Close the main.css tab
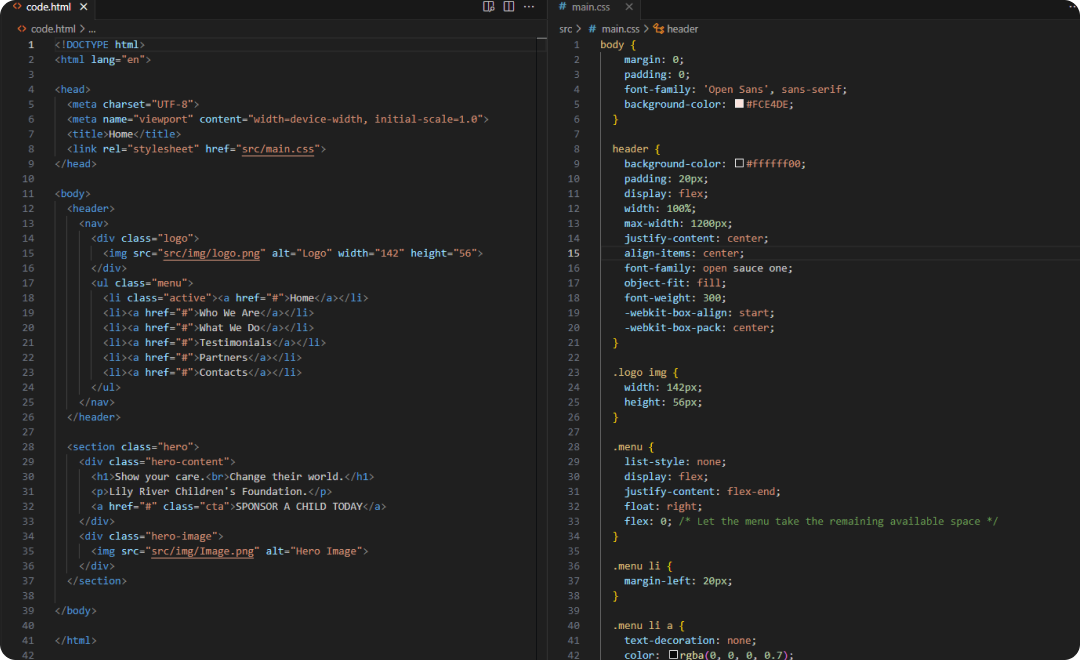1080x660 pixels. pyautogui.click(x=628, y=7)
